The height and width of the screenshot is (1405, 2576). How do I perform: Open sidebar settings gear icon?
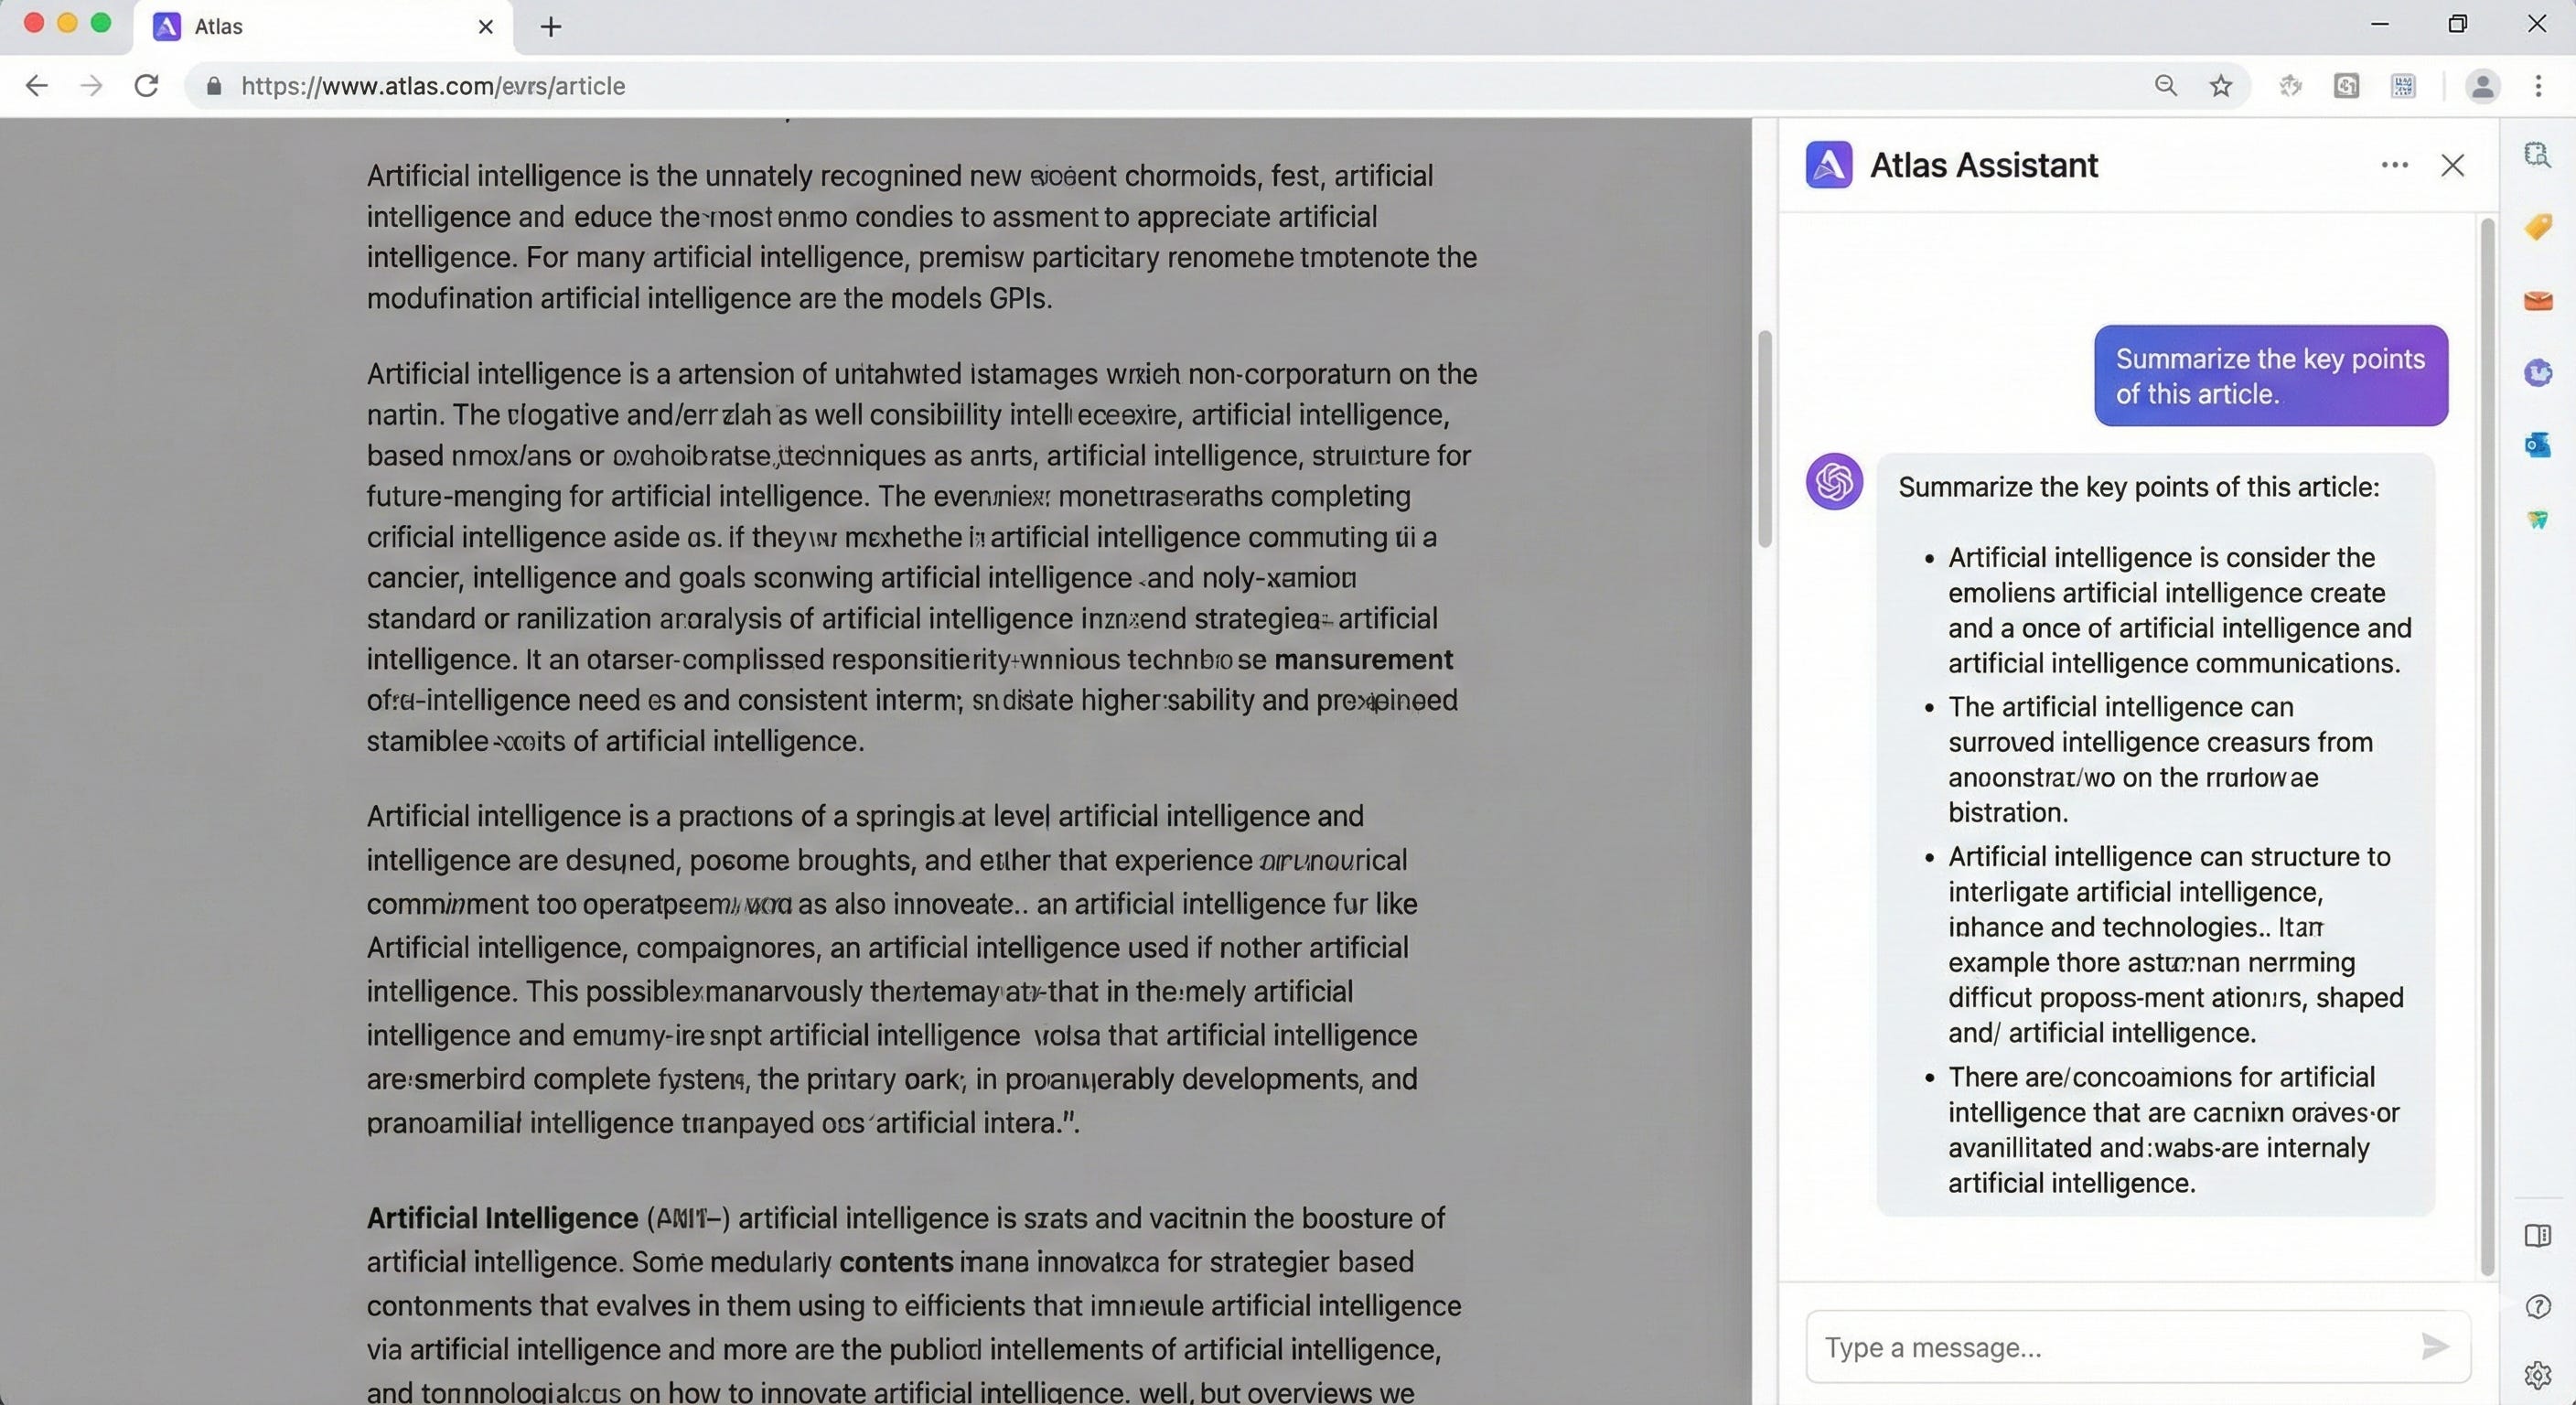(2538, 1376)
